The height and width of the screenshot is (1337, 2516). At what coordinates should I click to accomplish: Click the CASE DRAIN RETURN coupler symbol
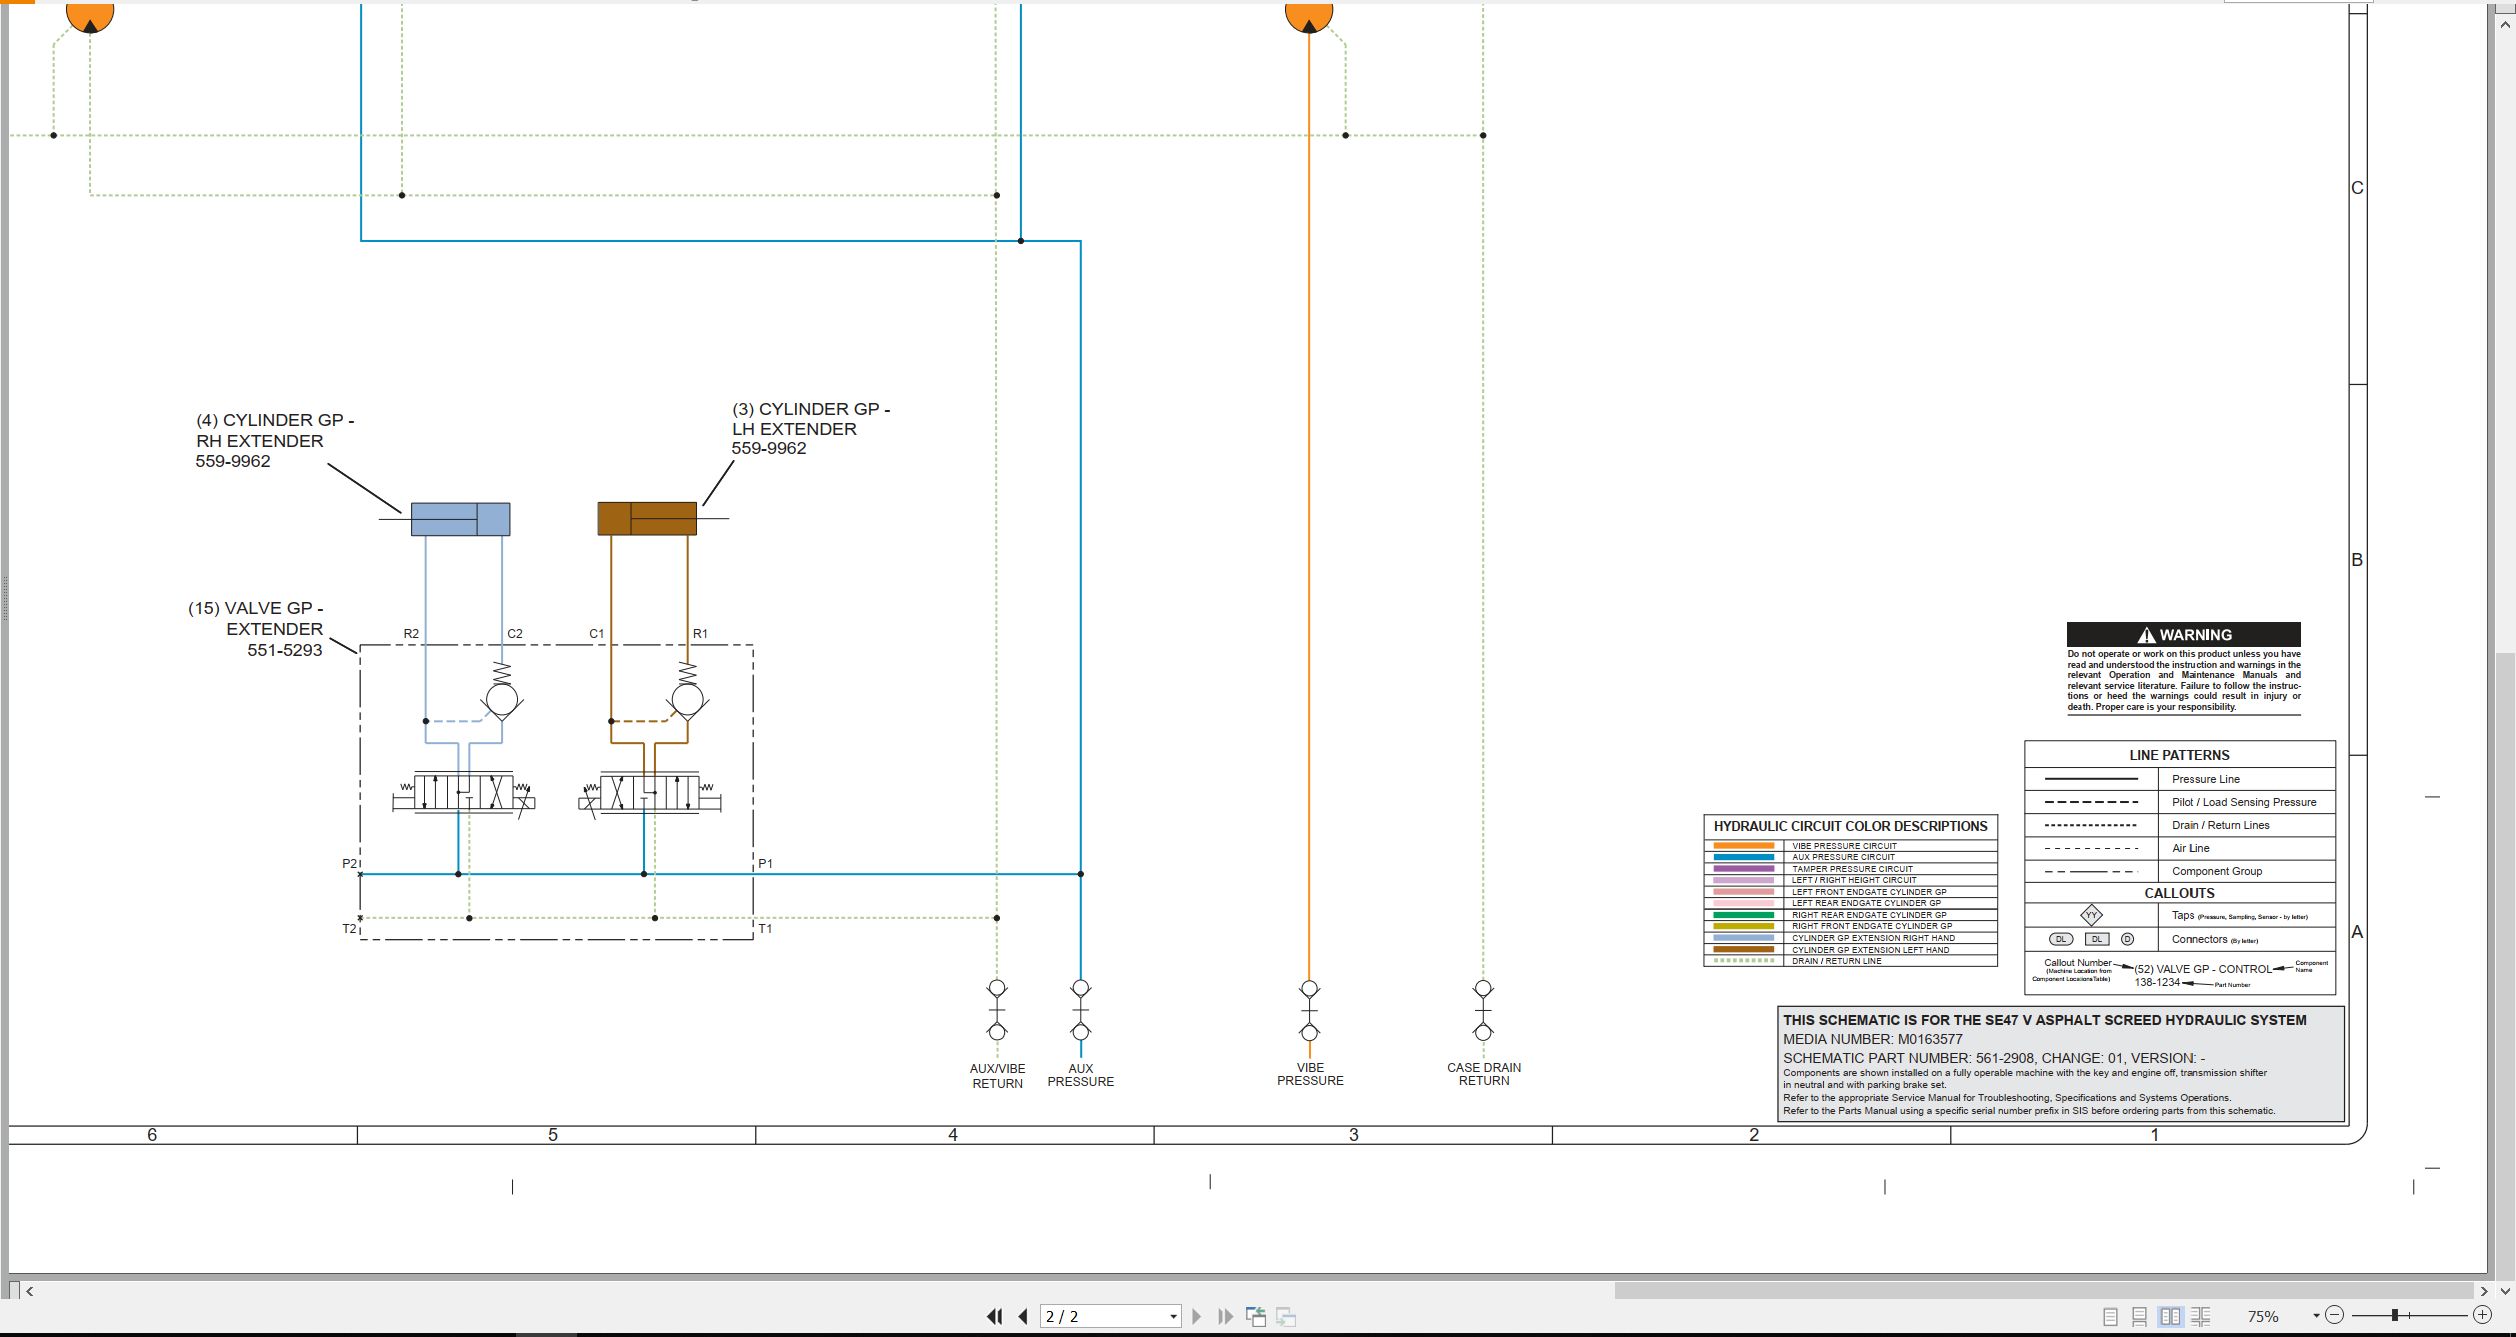click(1483, 1010)
